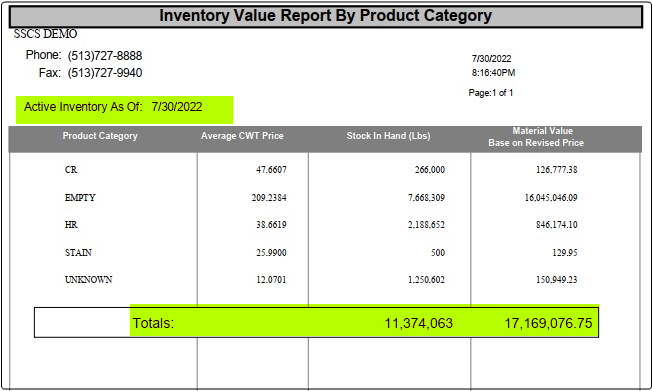The width and height of the screenshot is (652, 391).
Task: Click the Material Value column header
Action: click(536, 137)
